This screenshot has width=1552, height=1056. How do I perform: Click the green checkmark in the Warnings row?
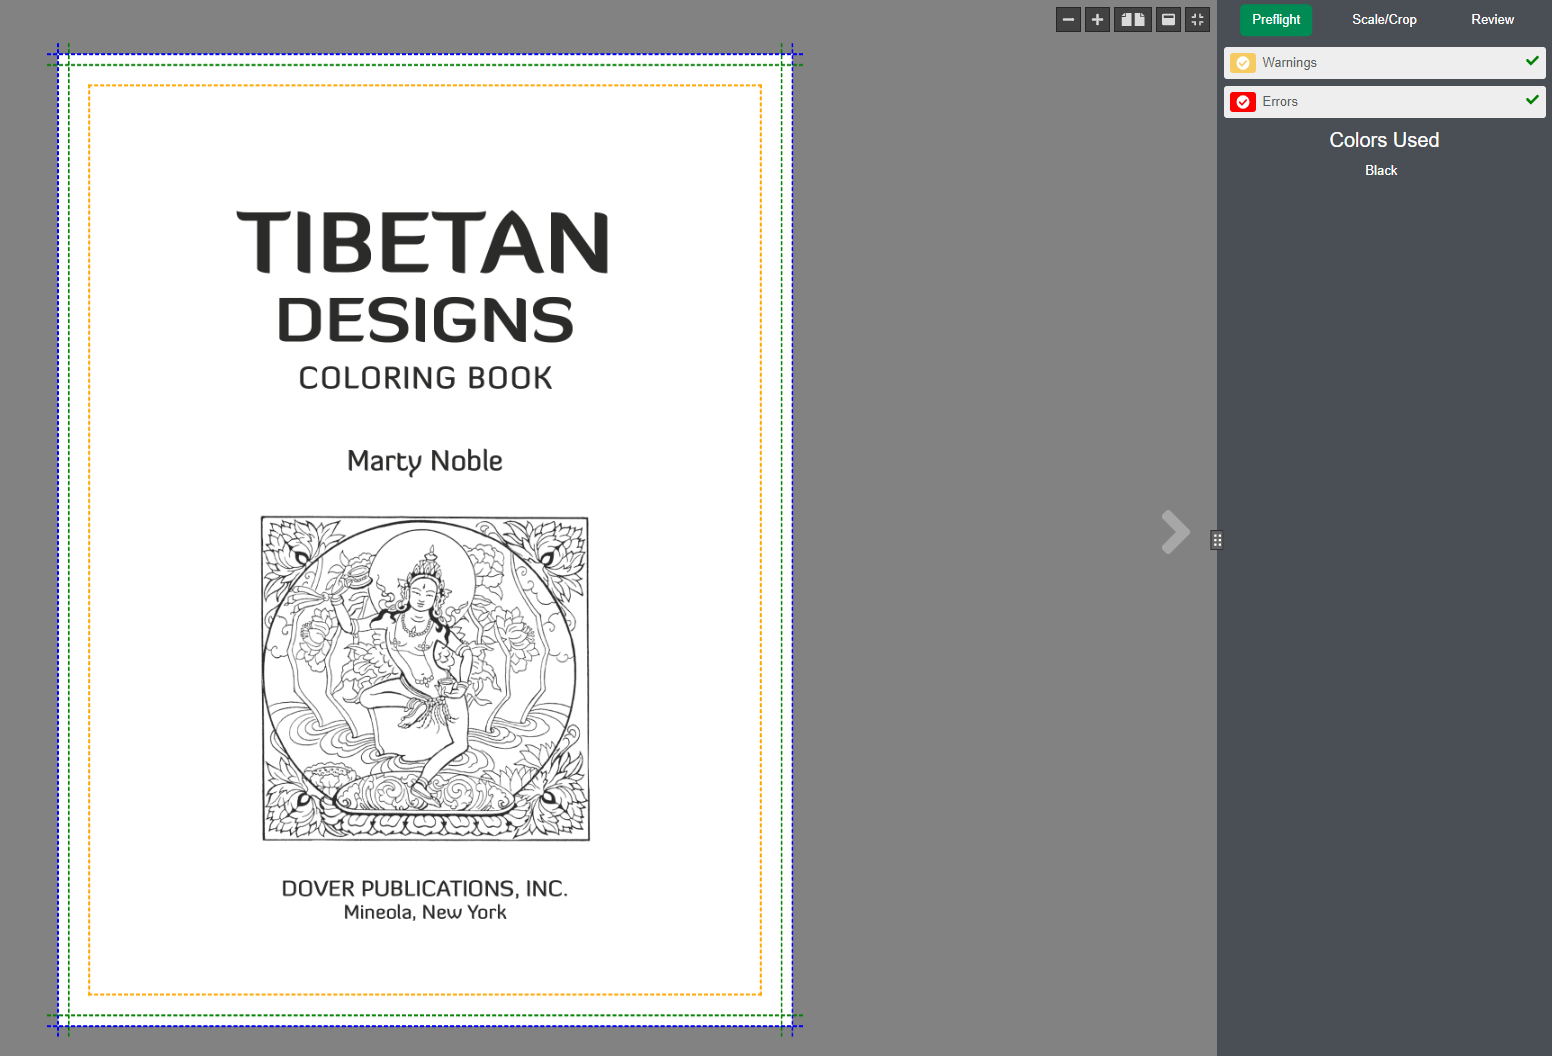coord(1532,61)
